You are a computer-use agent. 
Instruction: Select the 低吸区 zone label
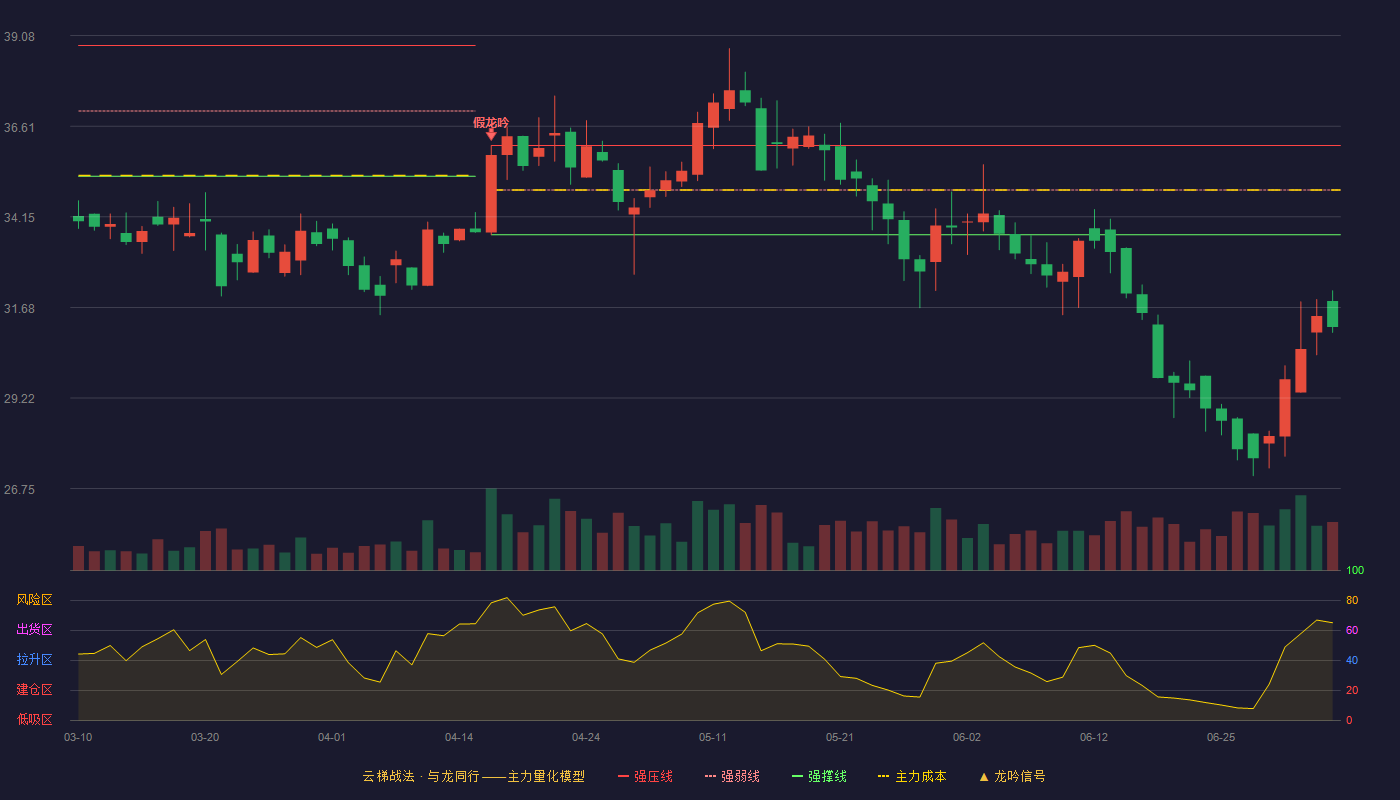[x=34, y=719]
